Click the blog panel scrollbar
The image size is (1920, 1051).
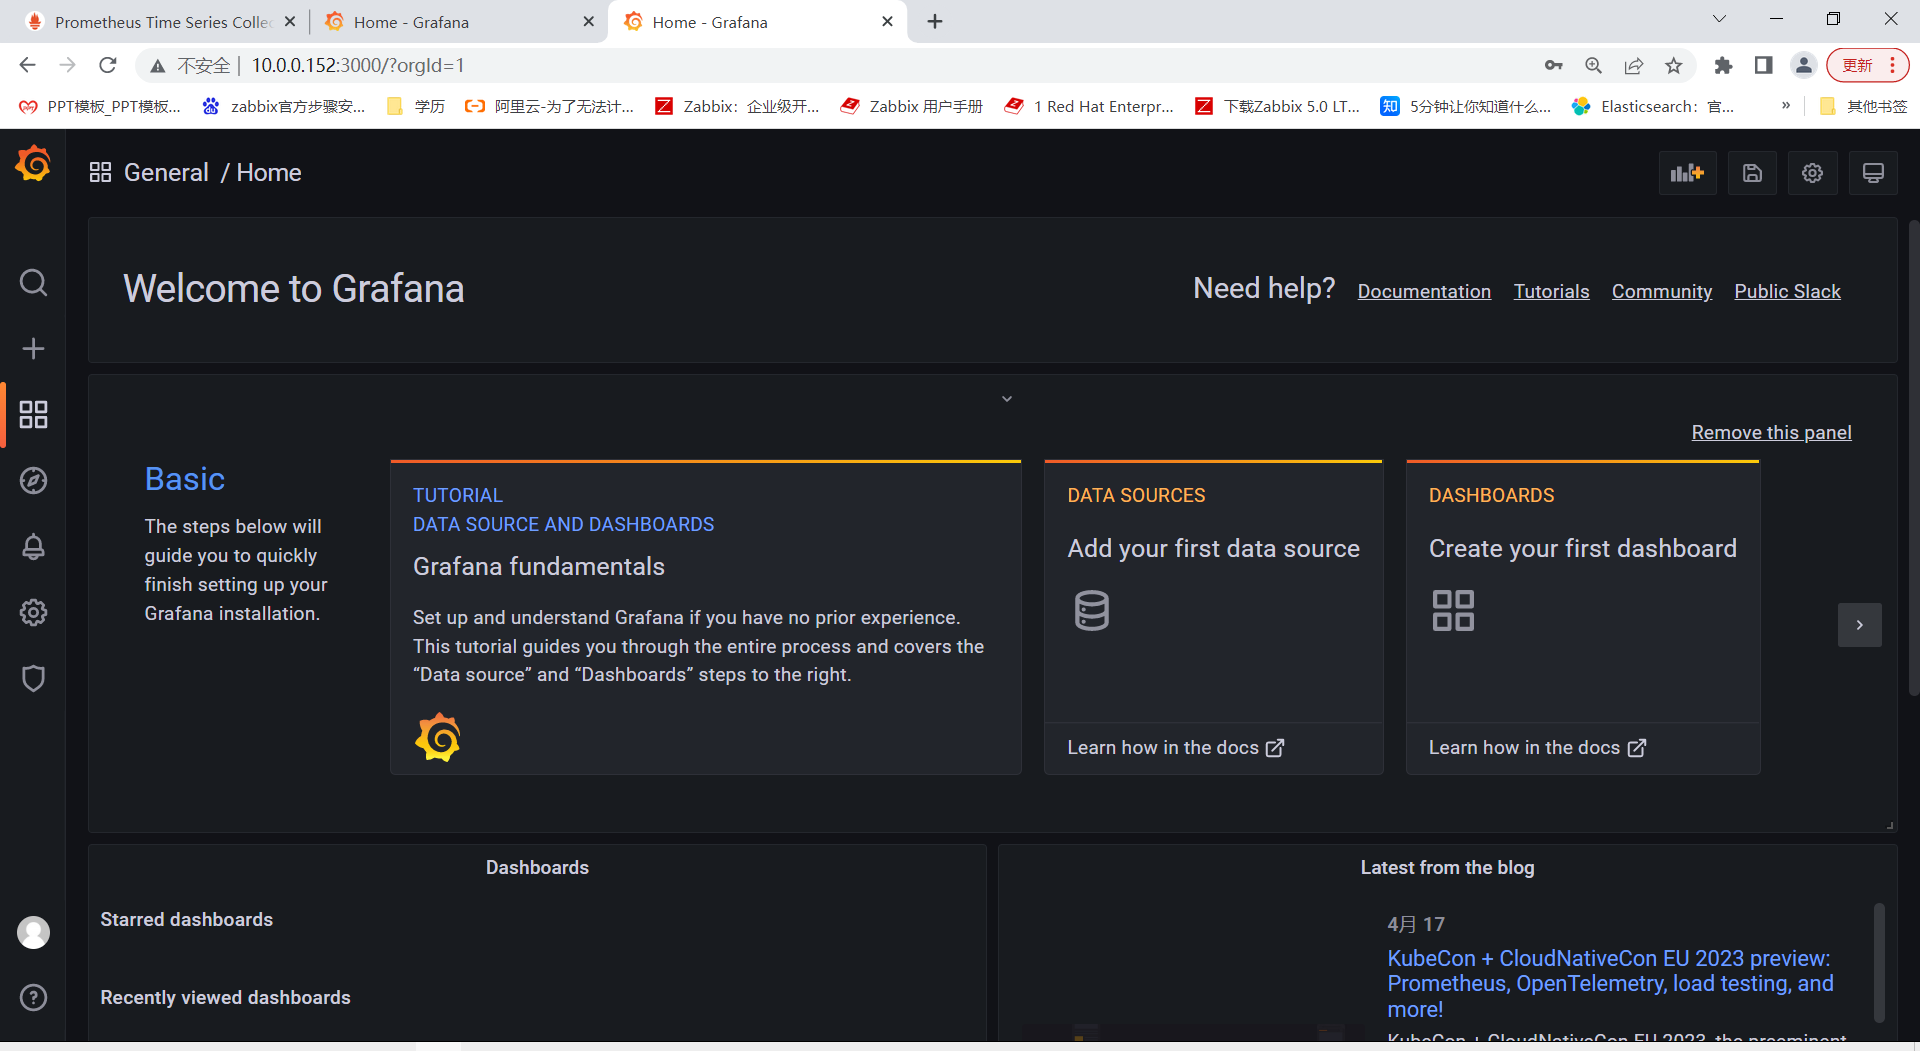coord(1879,961)
